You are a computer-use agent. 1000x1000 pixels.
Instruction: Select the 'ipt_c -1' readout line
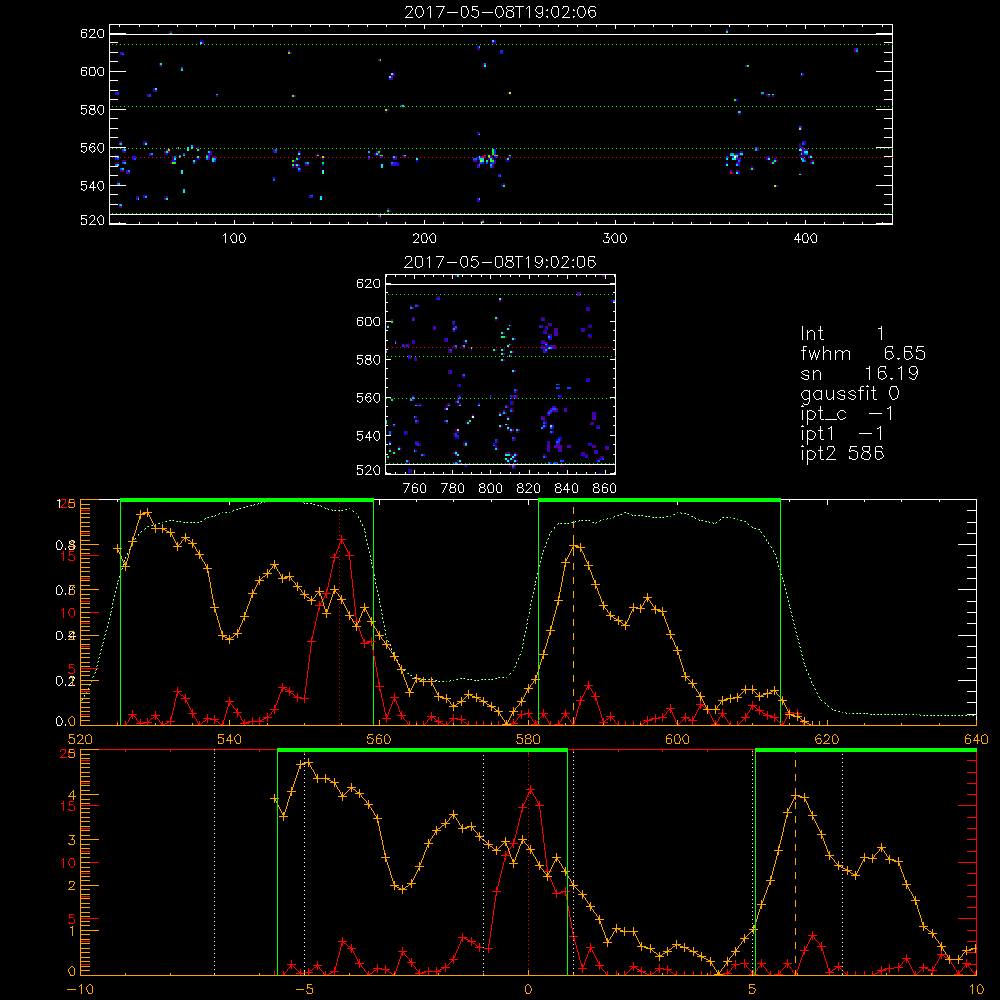[847, 414]
